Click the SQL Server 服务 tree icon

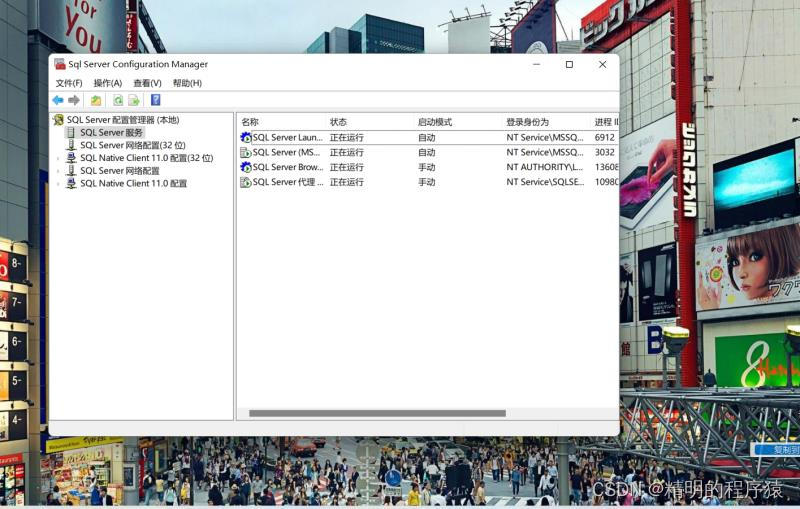[71, 133]
